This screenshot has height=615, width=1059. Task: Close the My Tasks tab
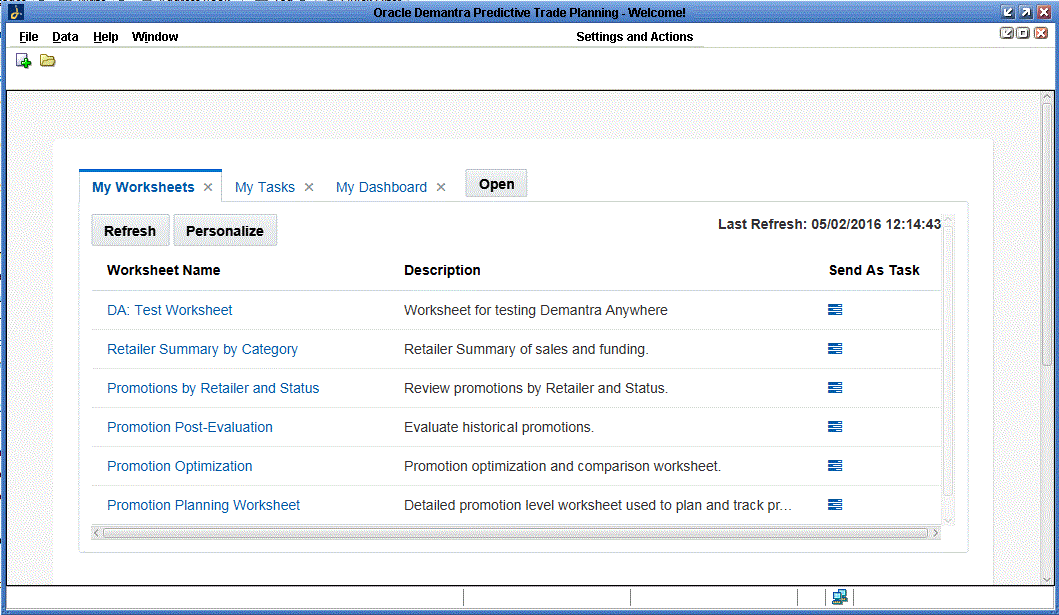pyautogui.click(x=309, y=187)
